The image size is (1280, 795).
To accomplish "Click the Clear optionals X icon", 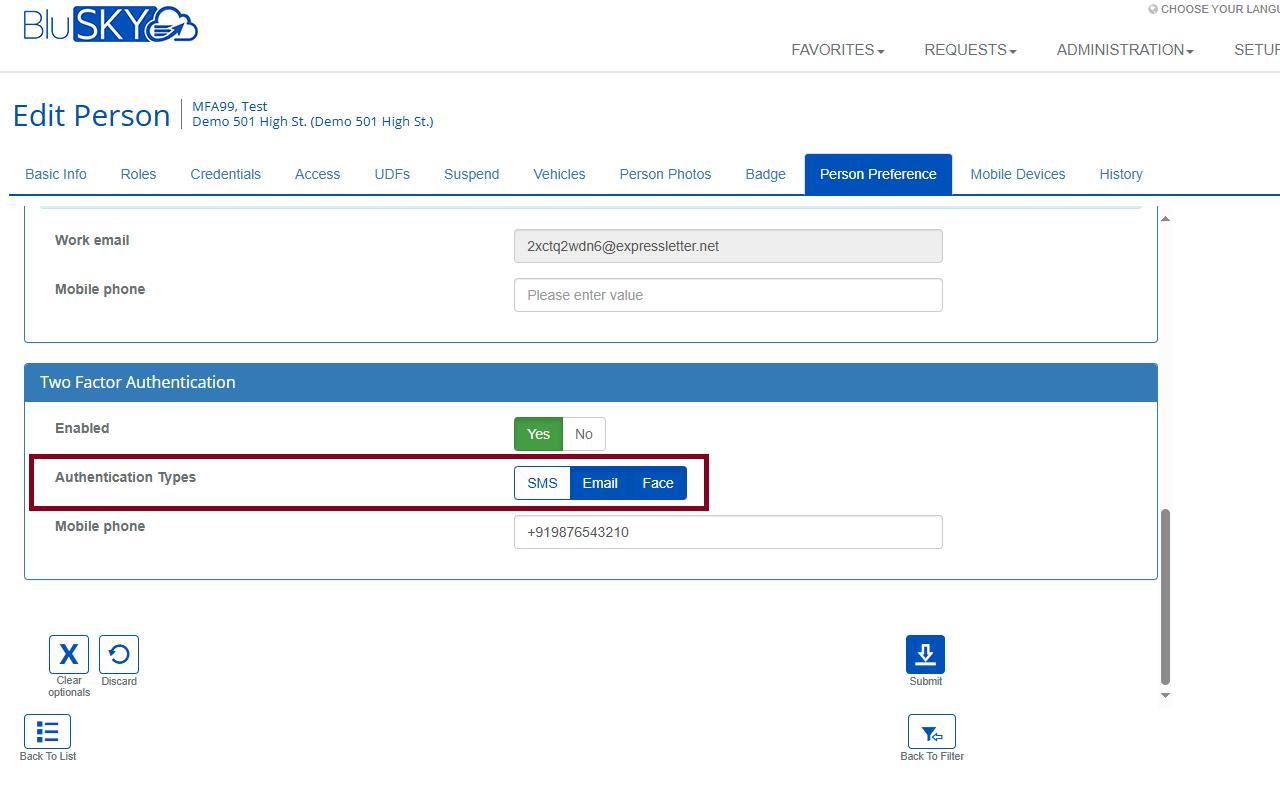I will (x=69, y=655).
